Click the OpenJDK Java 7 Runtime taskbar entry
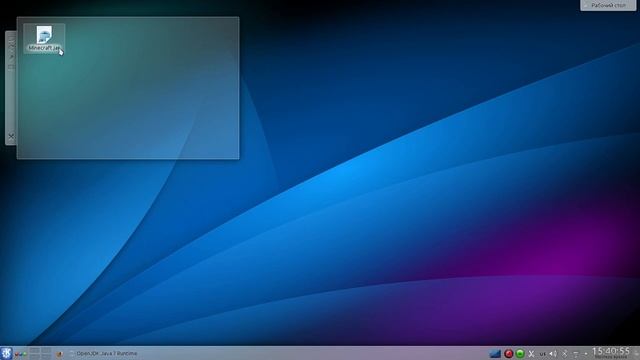Viewport: 640px width, 360px height. tap(104, 353)
